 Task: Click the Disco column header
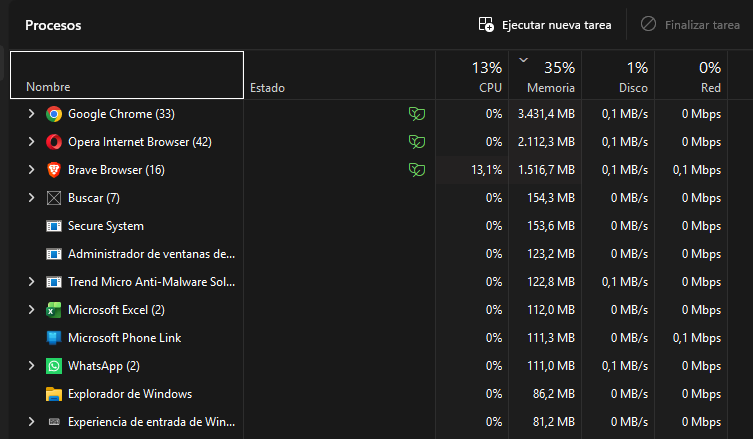coord(618,76)
